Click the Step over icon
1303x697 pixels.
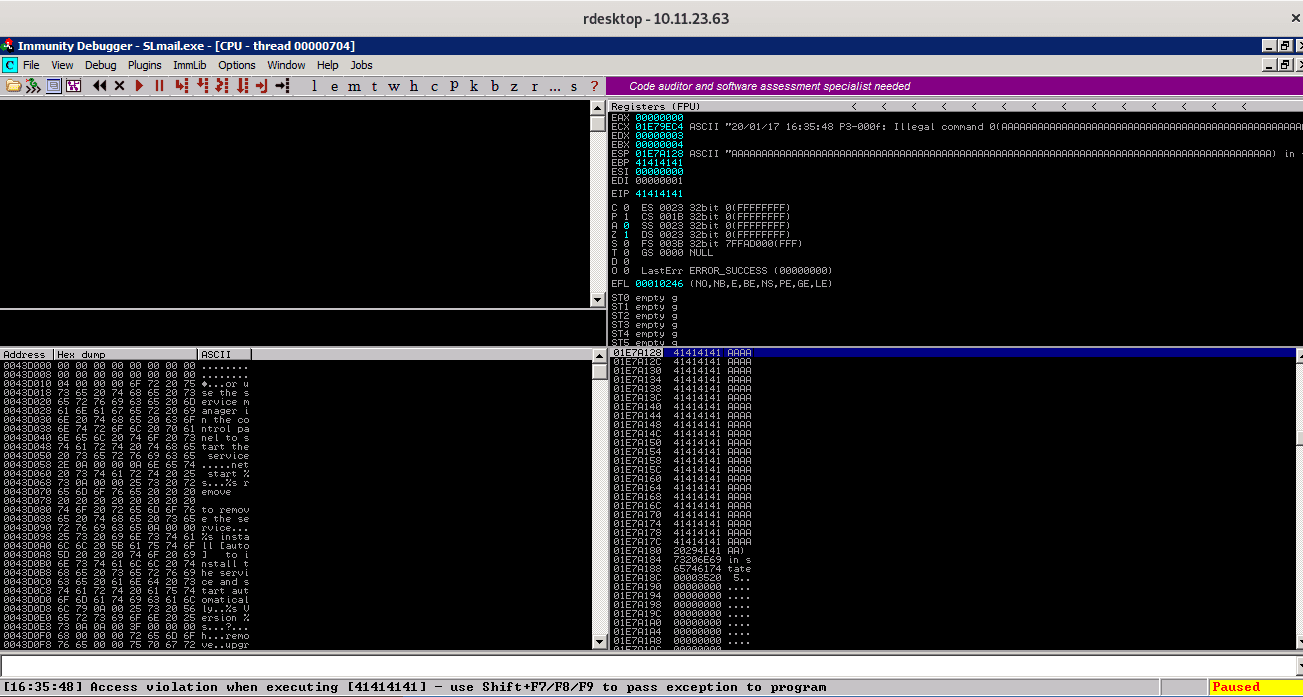click(x=202, y=86)
